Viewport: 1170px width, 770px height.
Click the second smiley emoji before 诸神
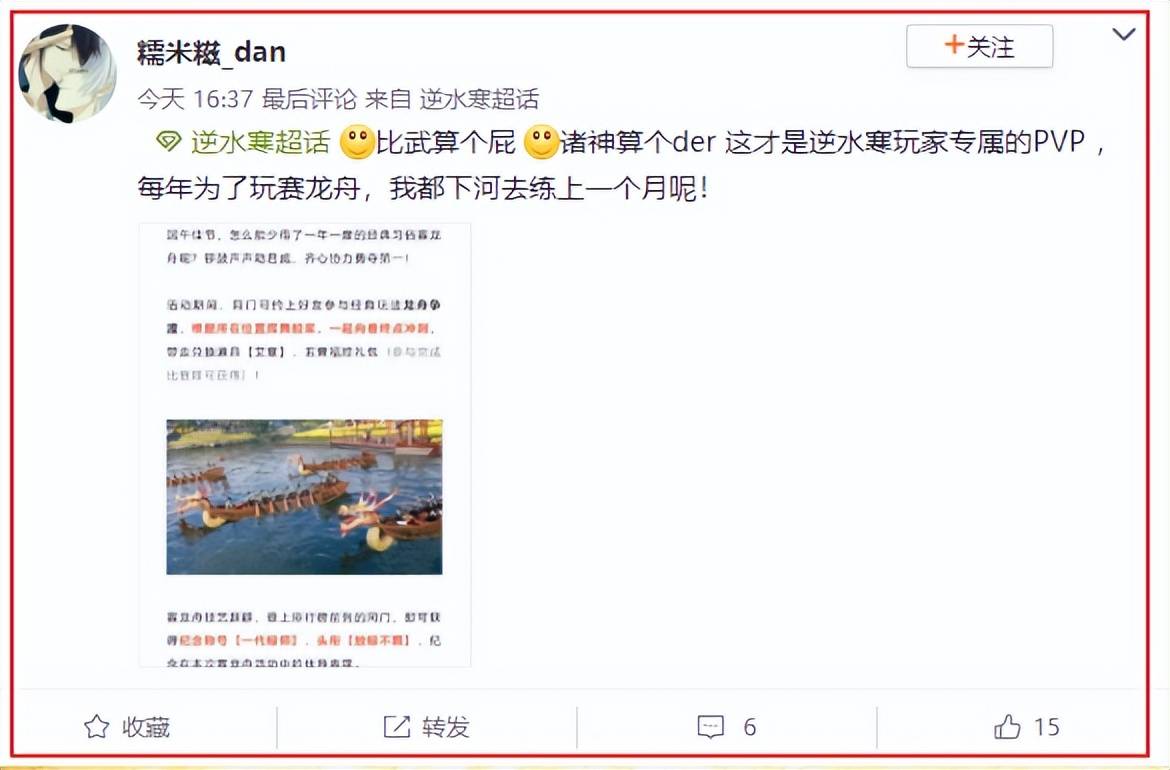(542, 142)
